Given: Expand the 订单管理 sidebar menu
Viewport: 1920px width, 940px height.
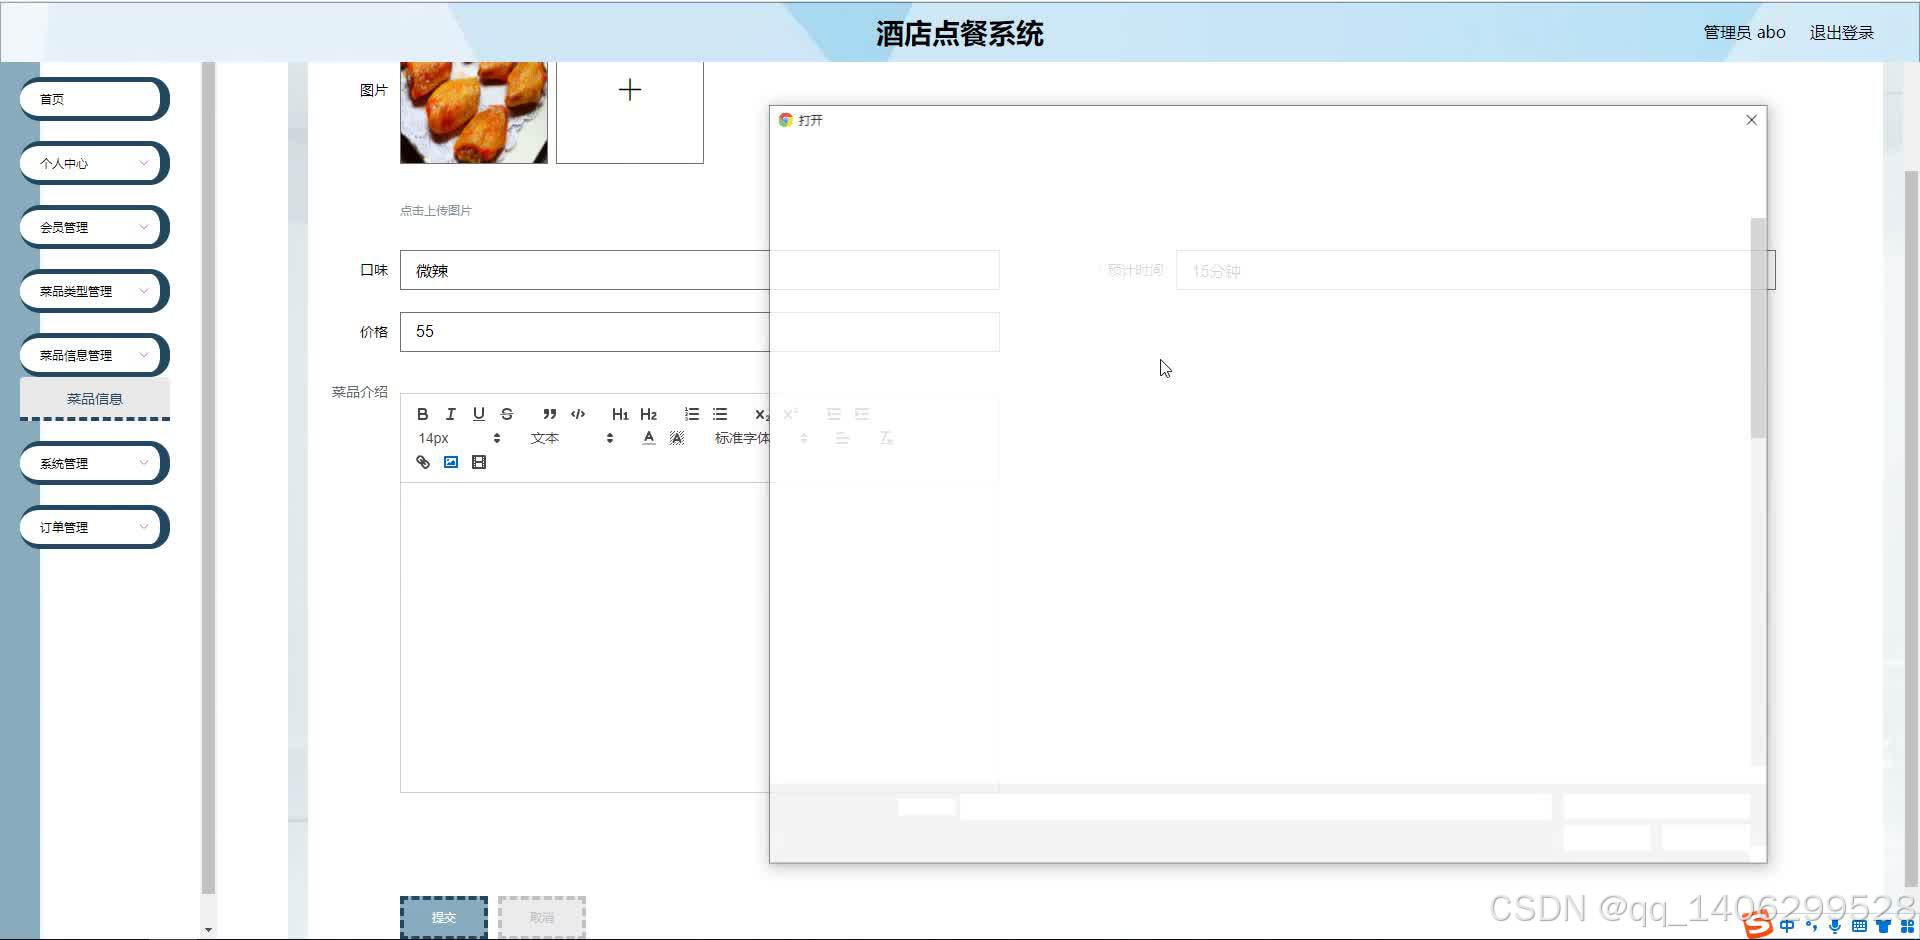Looking at the screenshot, I should (94, 527).
